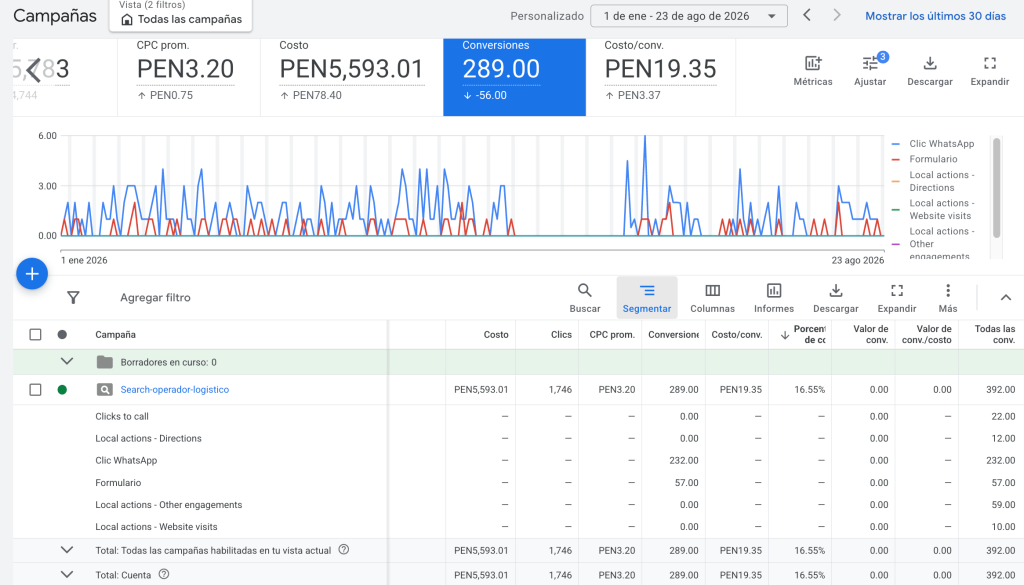Screen dimensions: 1024x585
Task: Open the Segmentar menu
Action: point(647,298)
